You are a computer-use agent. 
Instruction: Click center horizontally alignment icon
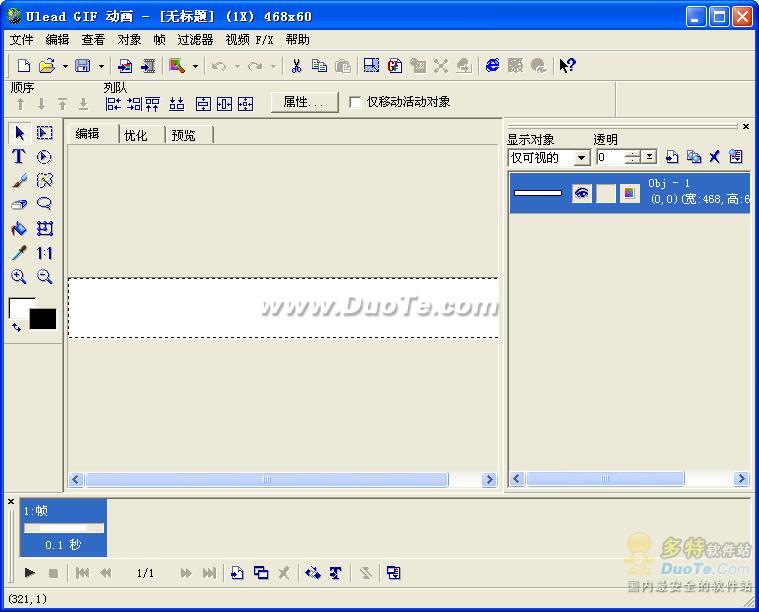click(224, 104)
